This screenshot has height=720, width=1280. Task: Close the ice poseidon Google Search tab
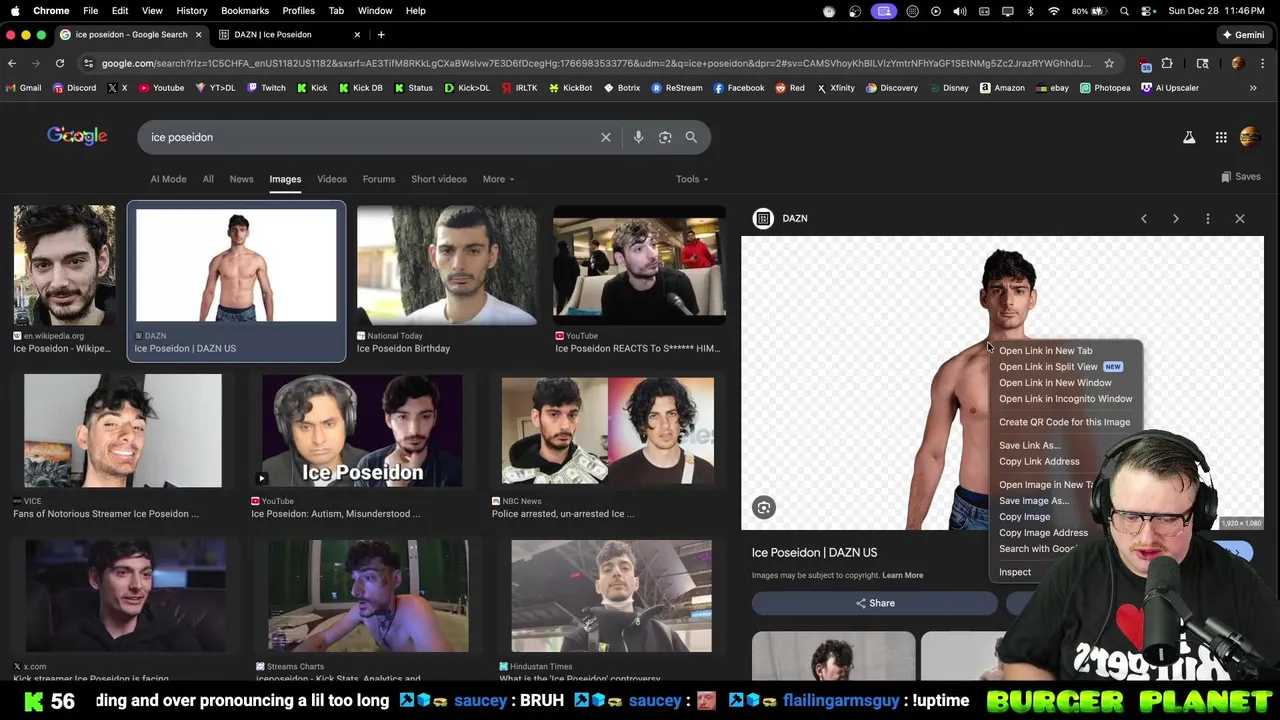[x=198, y=34]
